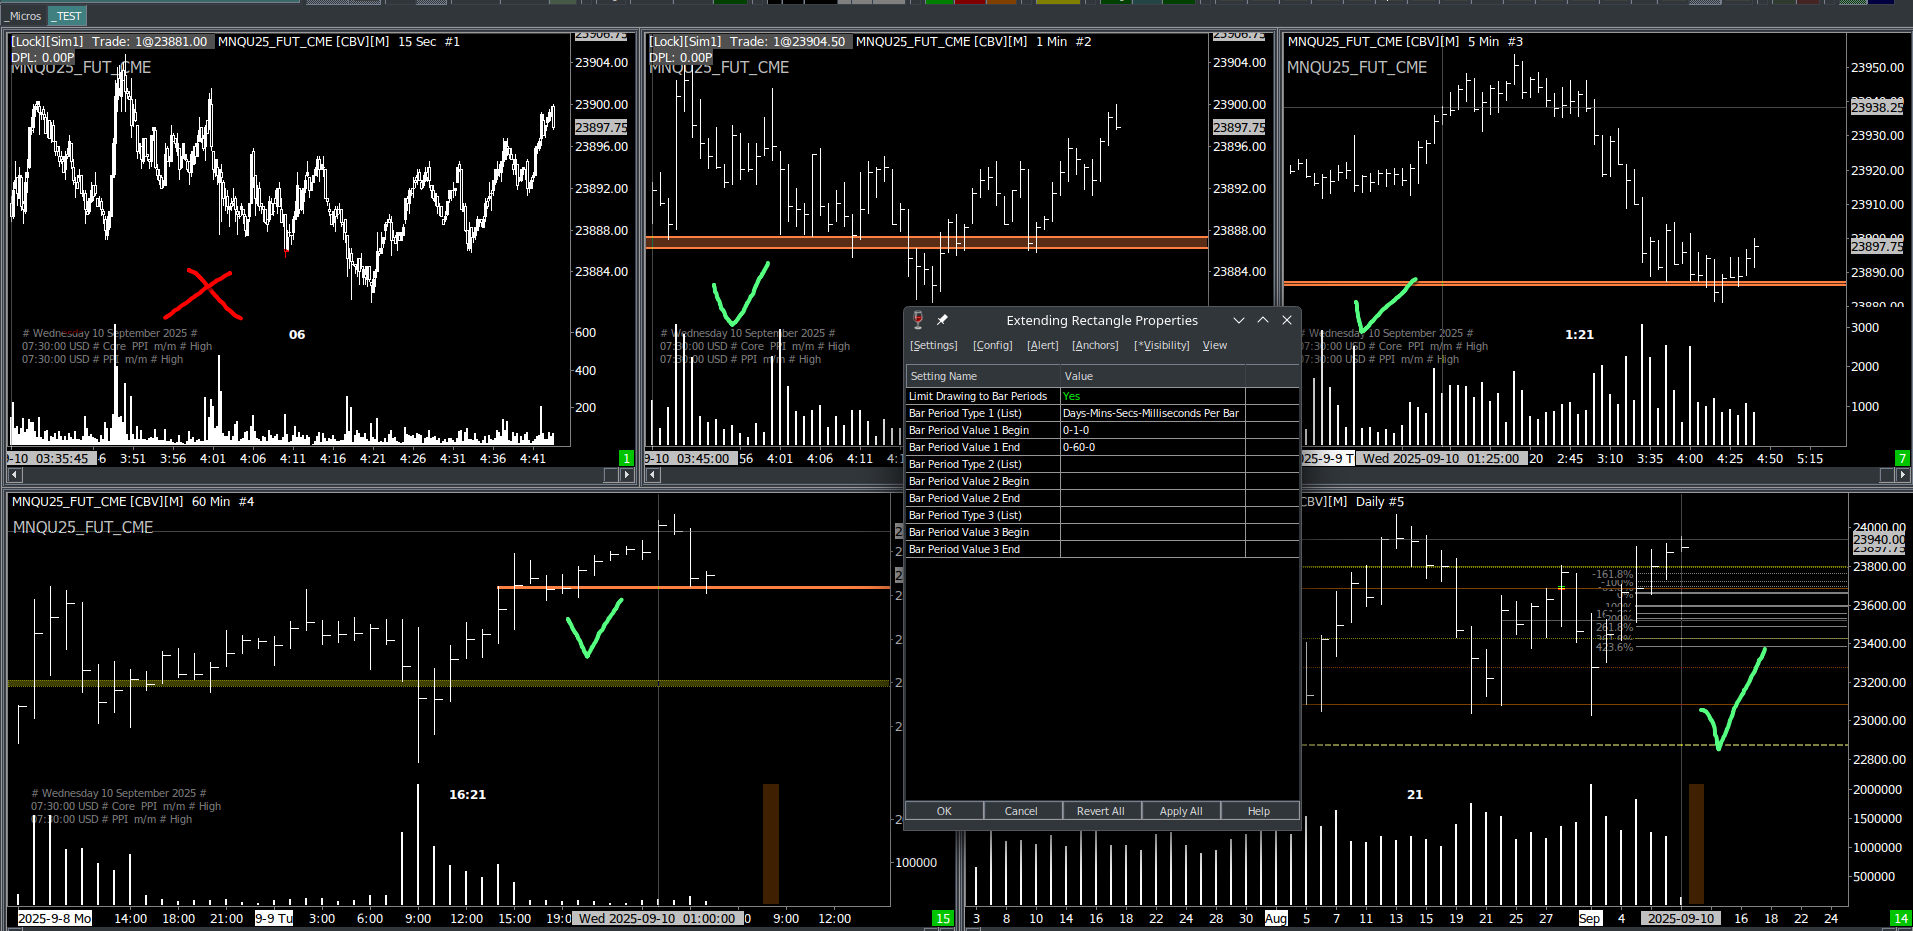Click the wine glass icon in the dialog title bar
The height and width of the screenshot is (931, 1913).
click(x=918, y=320)
